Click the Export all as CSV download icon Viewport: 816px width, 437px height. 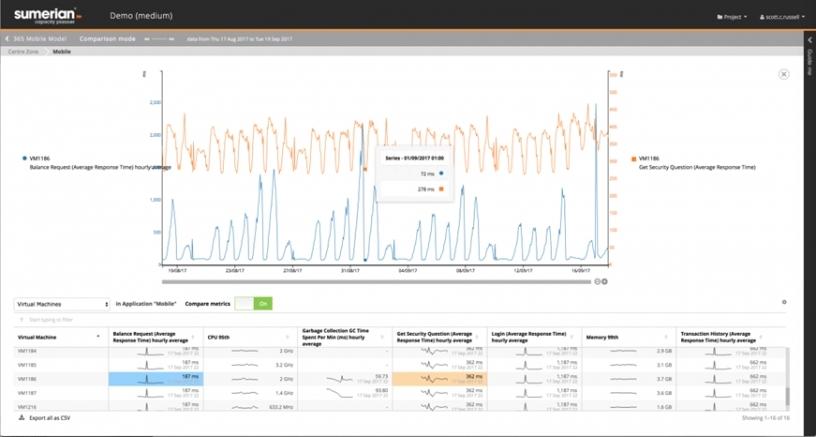[x=22, y=417]
